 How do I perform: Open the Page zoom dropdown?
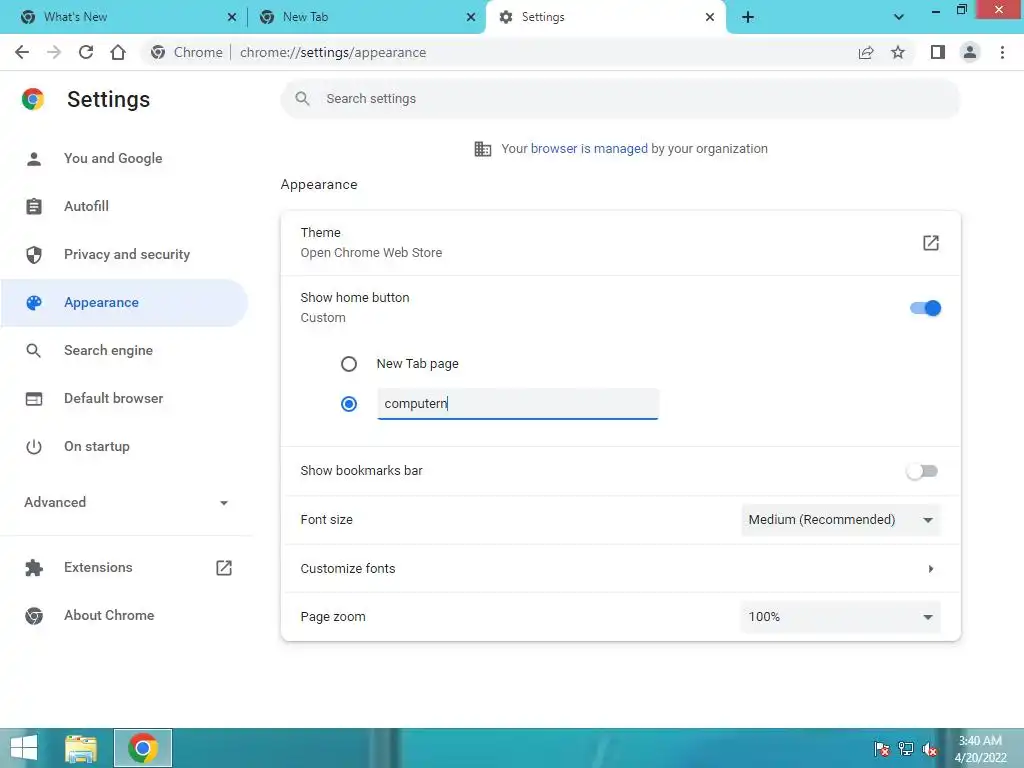840,616
